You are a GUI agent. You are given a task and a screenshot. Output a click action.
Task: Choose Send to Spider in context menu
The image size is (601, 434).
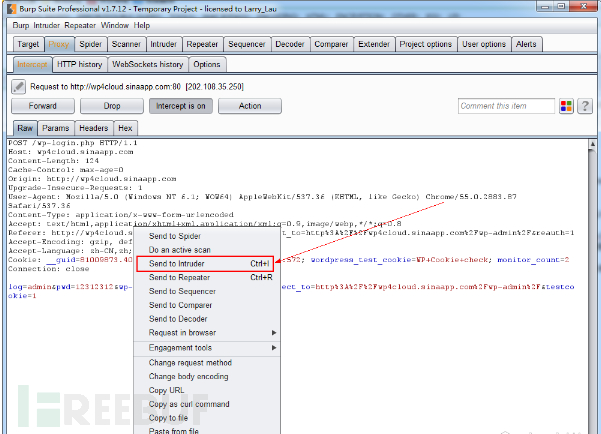click(x=207, y=236)
